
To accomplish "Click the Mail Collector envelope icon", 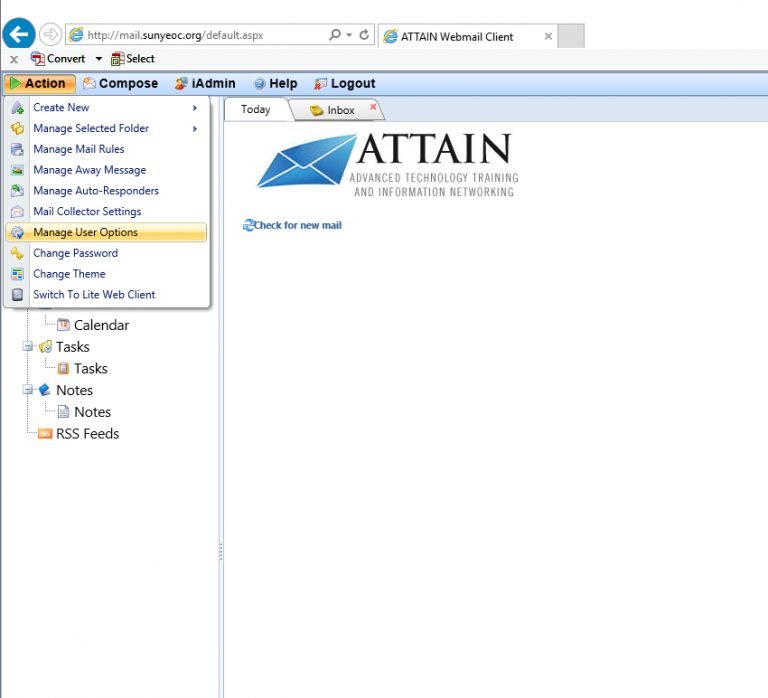I will coord(17,212).
